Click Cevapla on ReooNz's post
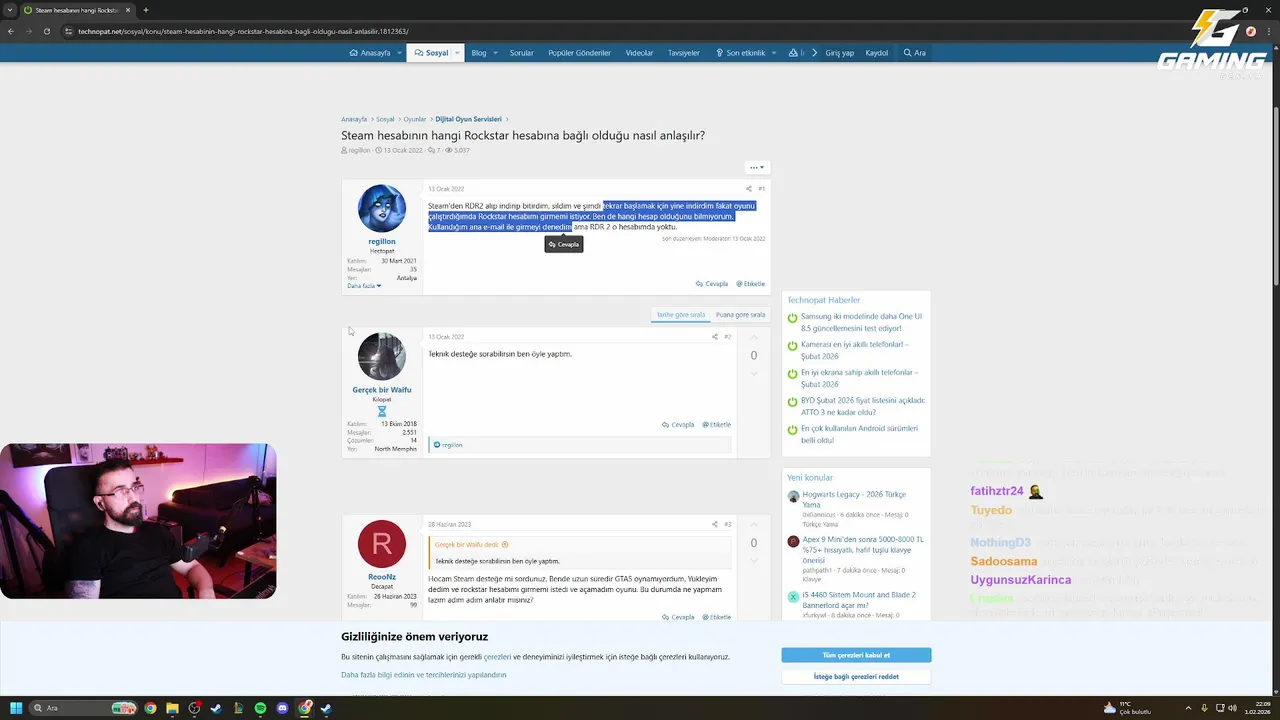Screen dimensions: 1280x720 click(678, 617)
